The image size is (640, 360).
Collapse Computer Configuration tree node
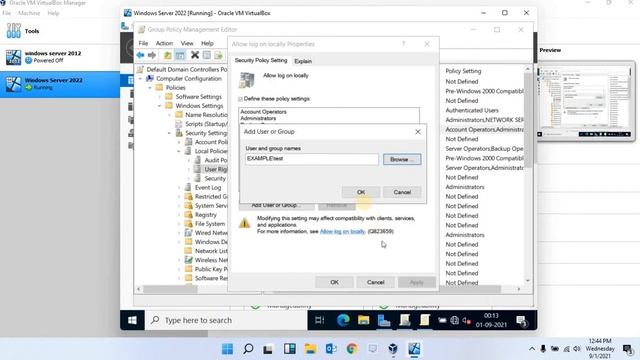[x=141, y=78]
